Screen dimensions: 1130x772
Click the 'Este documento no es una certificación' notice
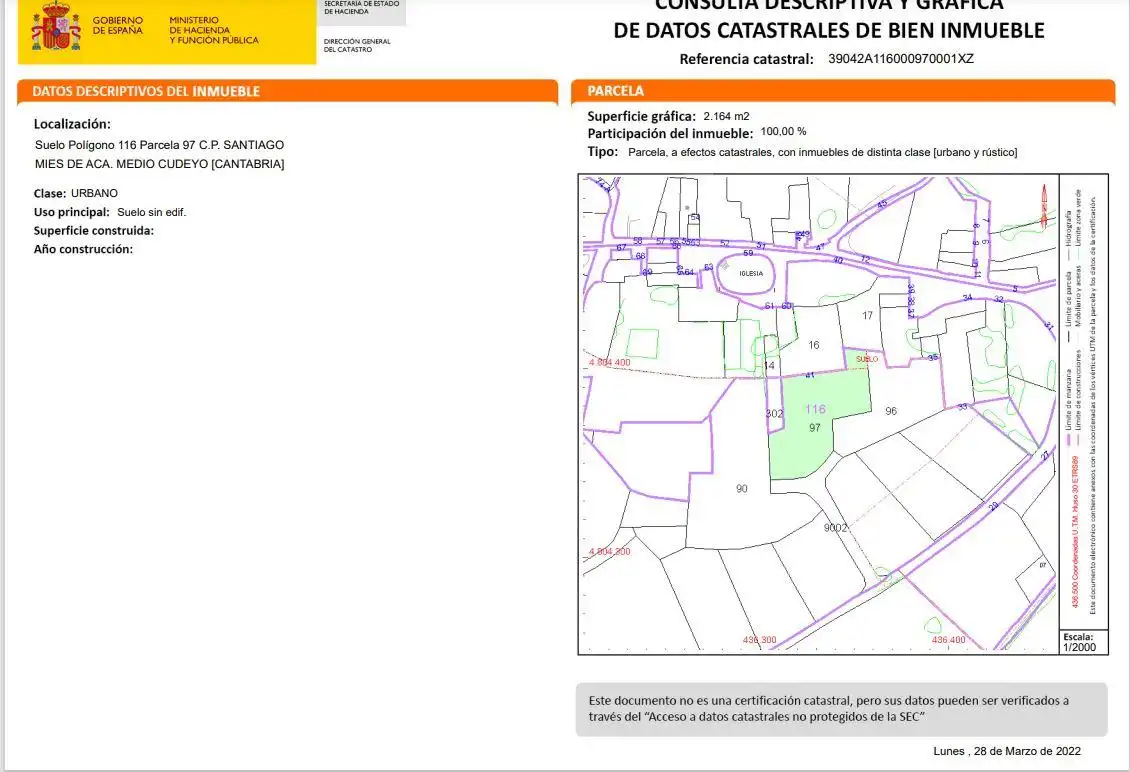pyautogui.click(x=841, y=709)
